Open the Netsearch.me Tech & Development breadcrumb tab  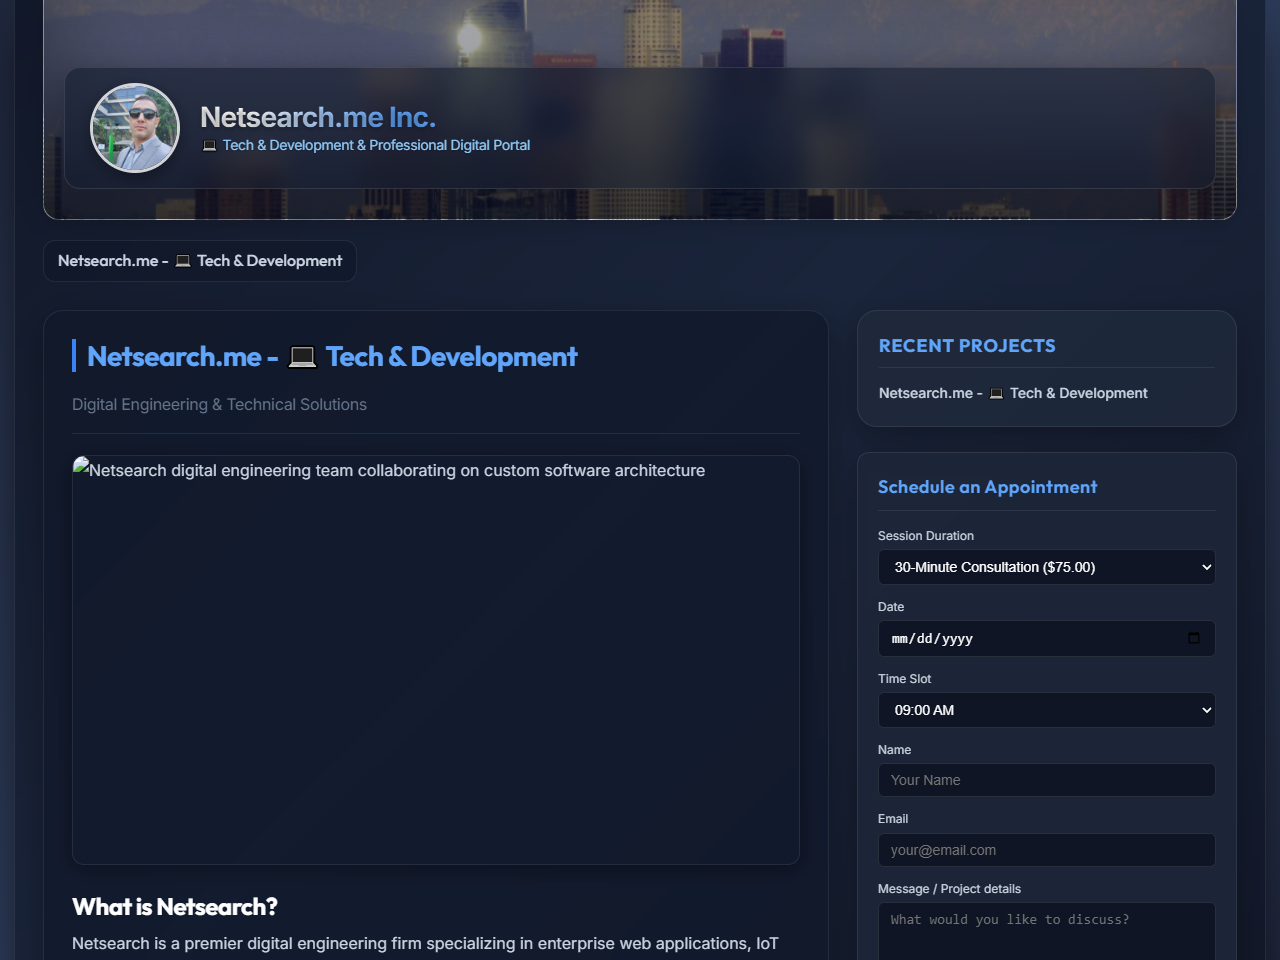tap(200, 261)
